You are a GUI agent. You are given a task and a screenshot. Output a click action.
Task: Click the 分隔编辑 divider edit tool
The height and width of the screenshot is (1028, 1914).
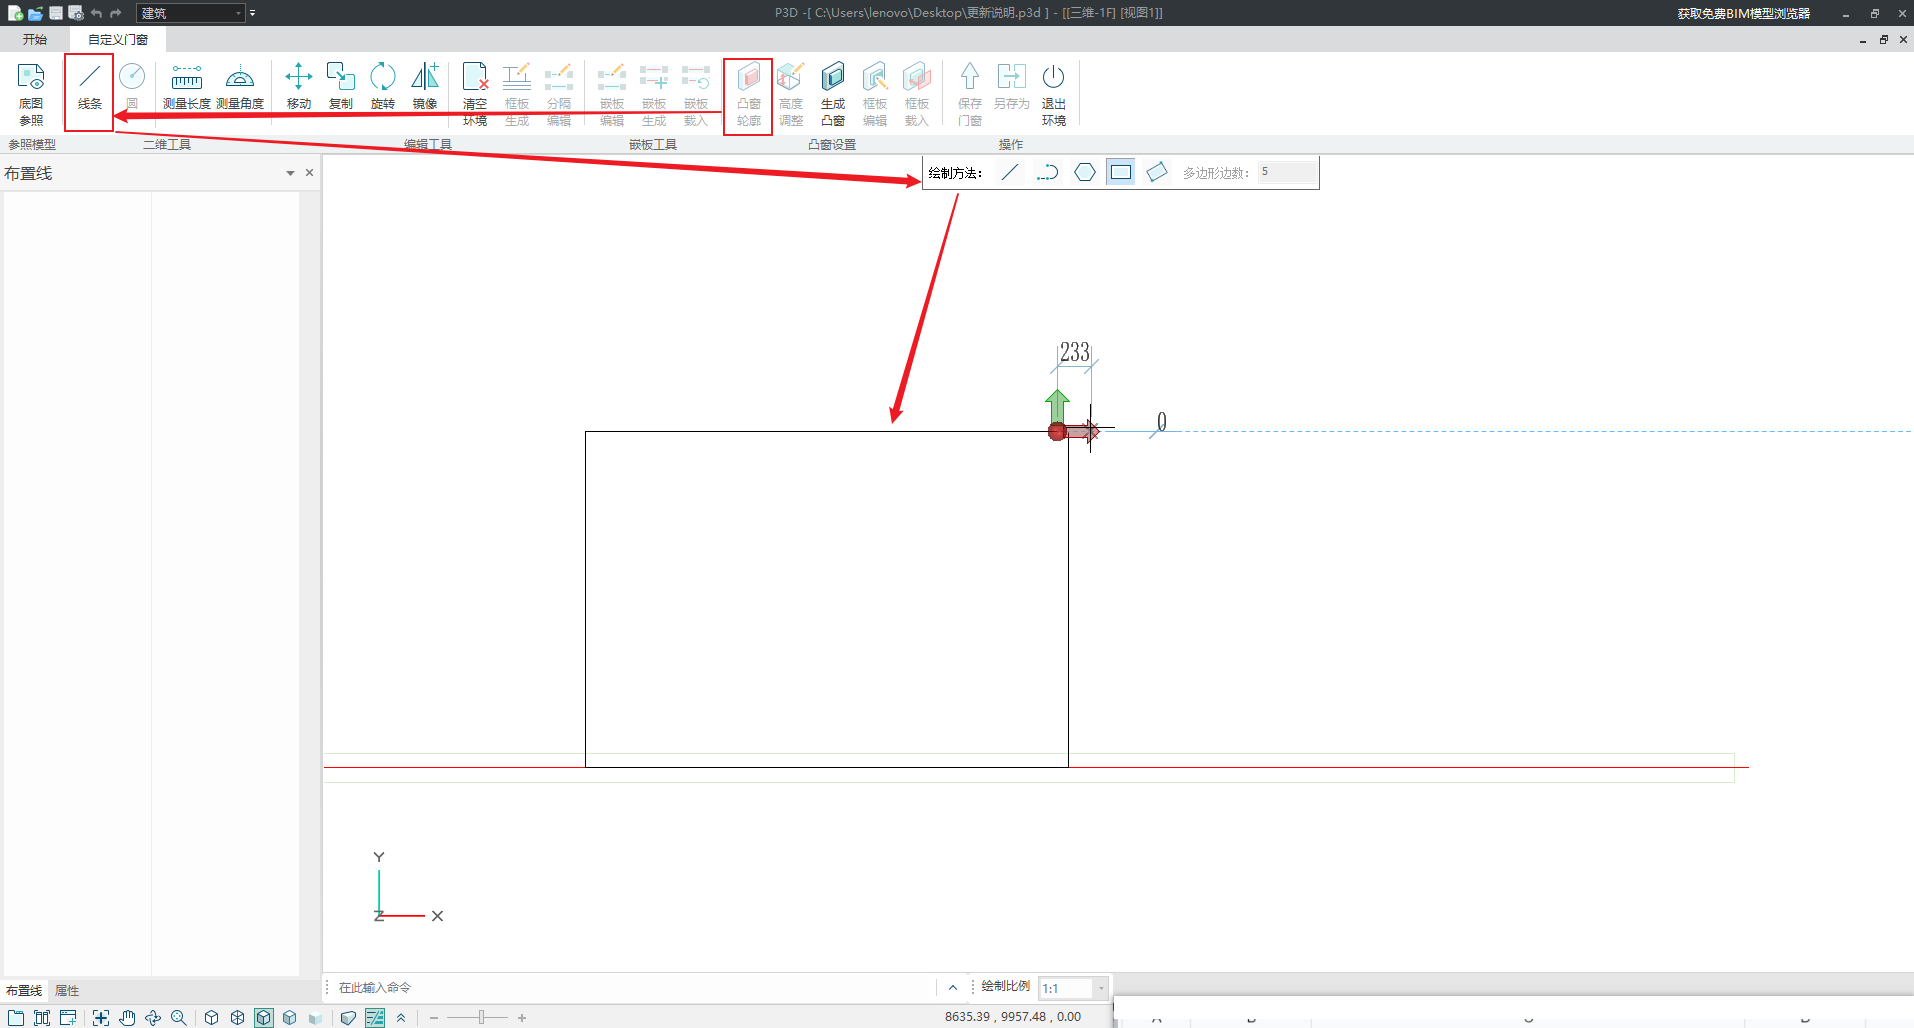[559, 94]
